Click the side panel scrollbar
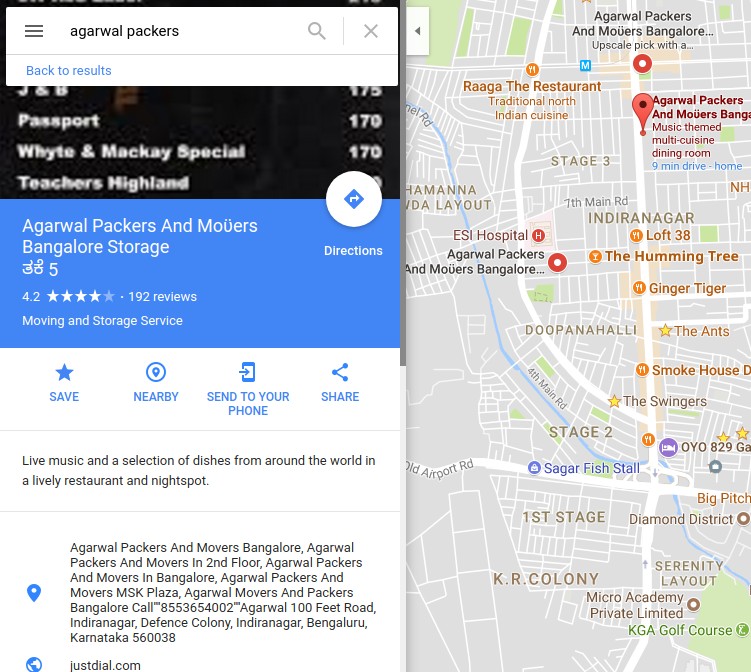This screenshot has height=672, width=751. [403, 187]
